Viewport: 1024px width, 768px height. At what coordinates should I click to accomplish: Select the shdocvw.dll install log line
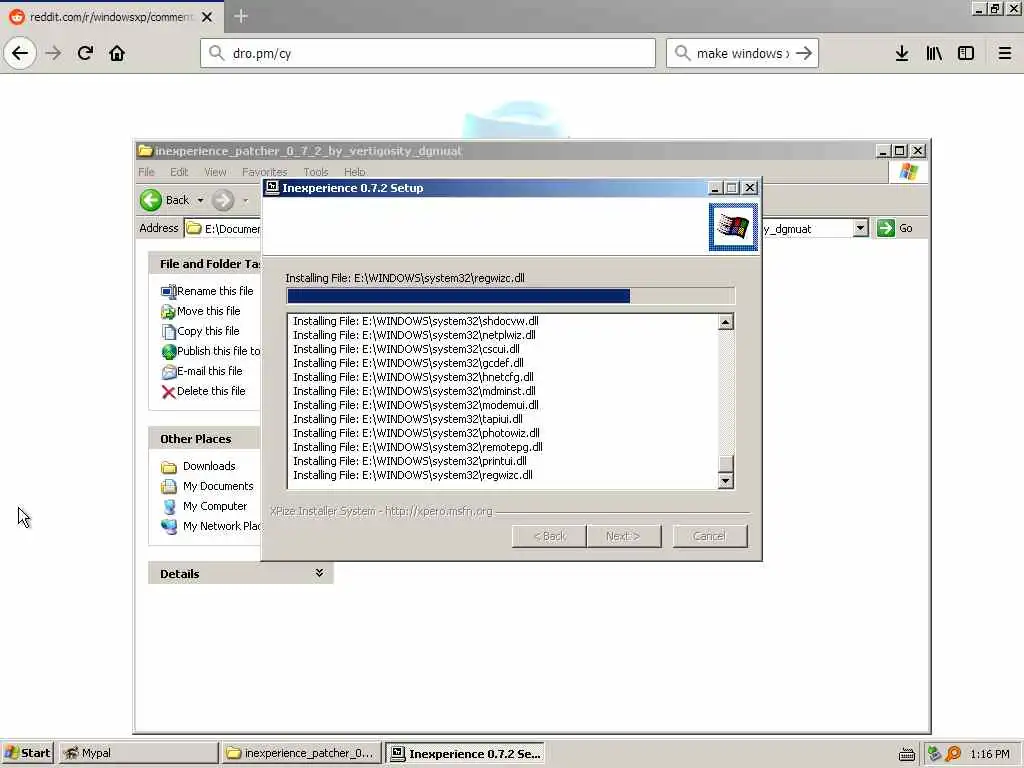[416, 321]
